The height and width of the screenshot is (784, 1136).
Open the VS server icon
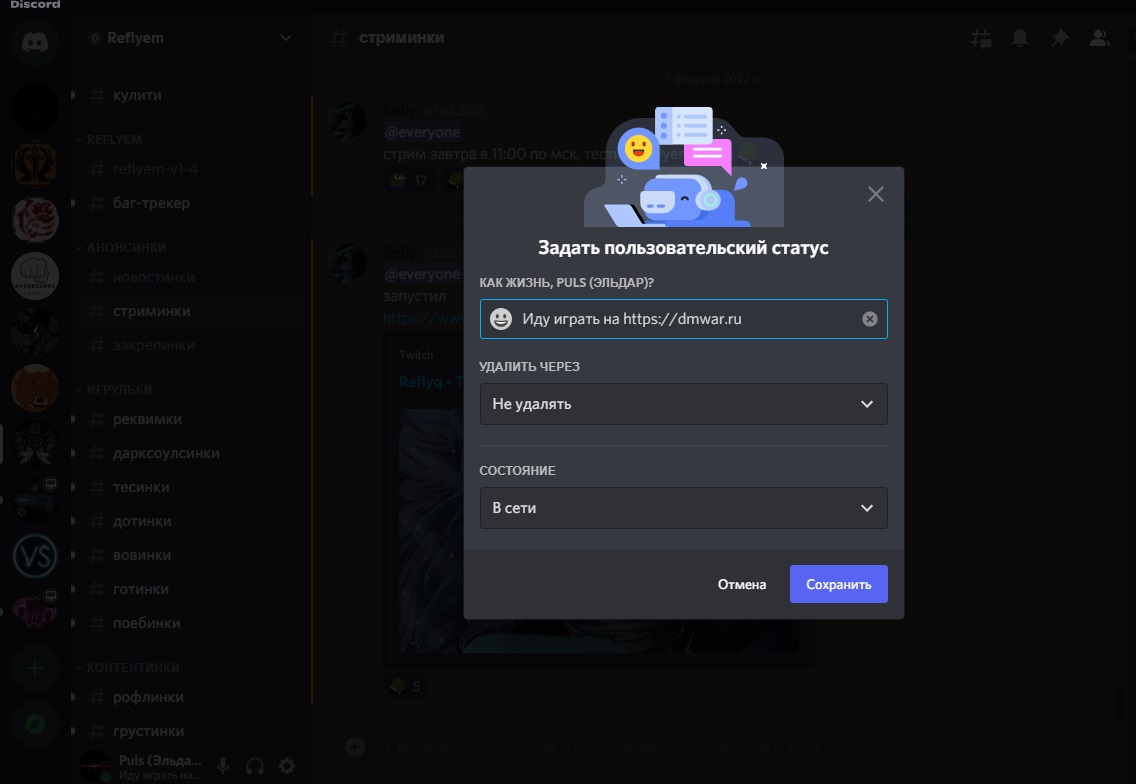(34, 556)
